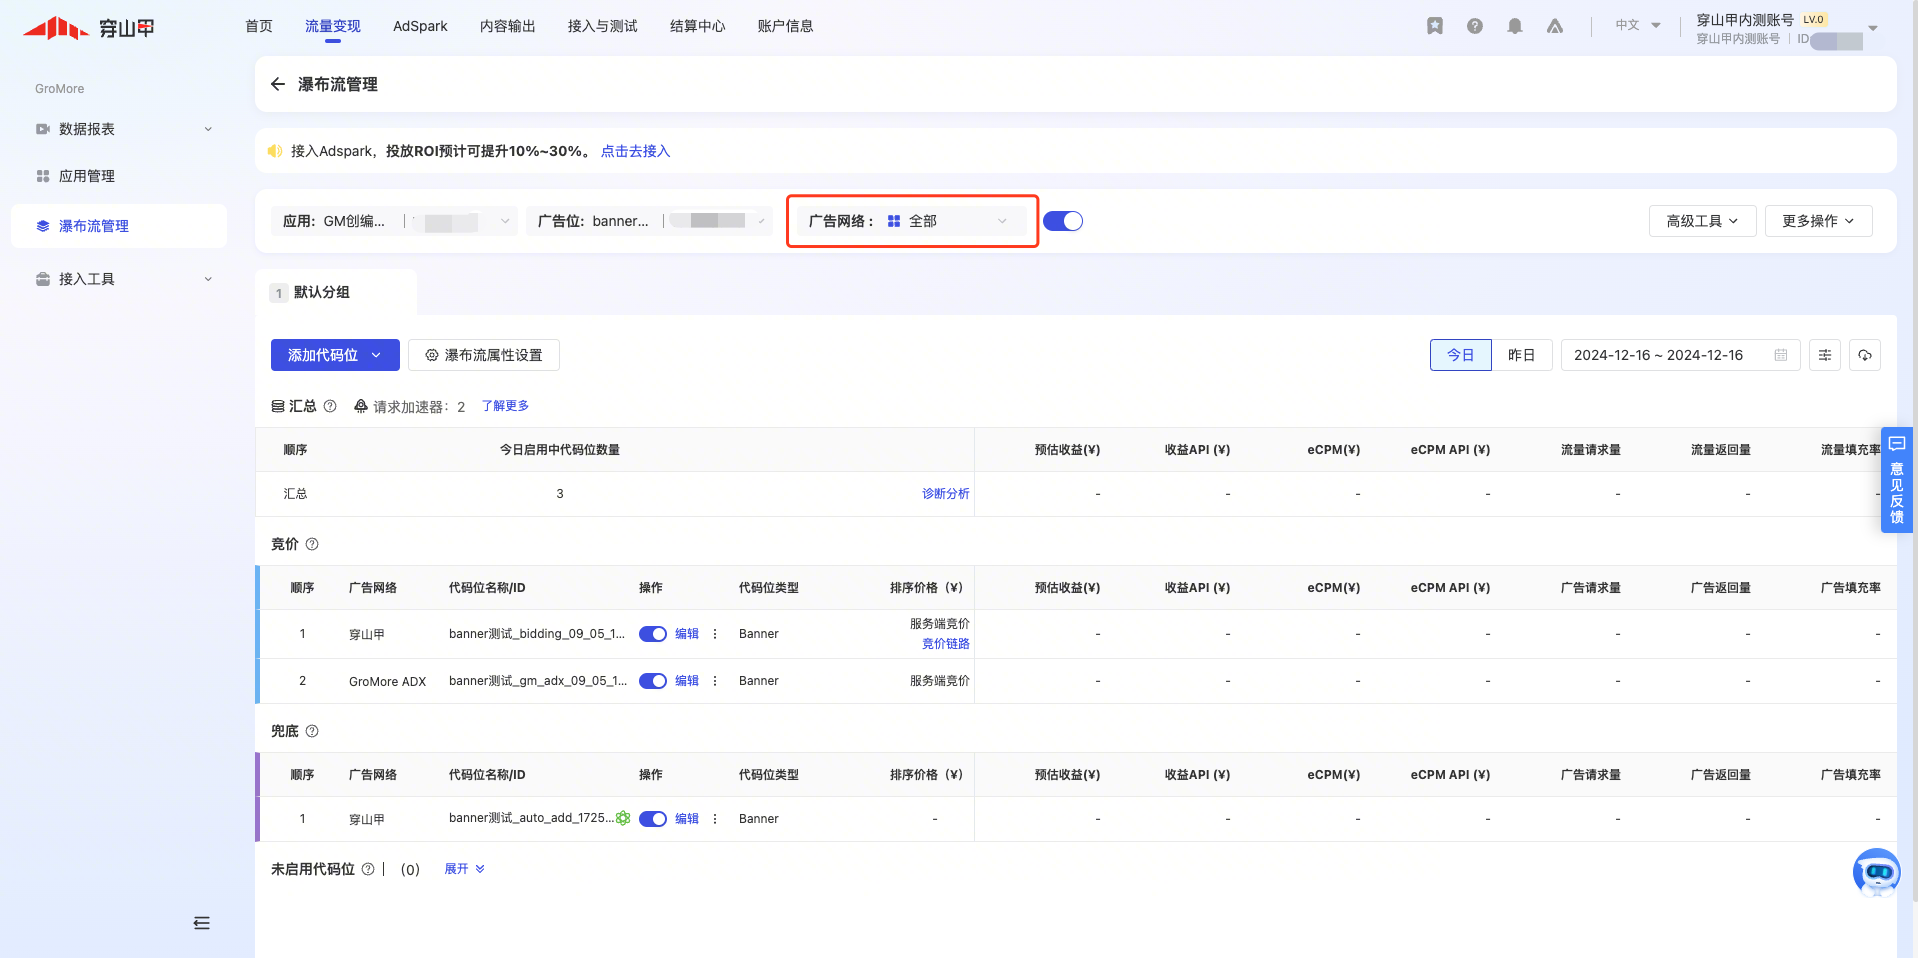Open 应用管理 in the sidebar

(x=87, y=176)
